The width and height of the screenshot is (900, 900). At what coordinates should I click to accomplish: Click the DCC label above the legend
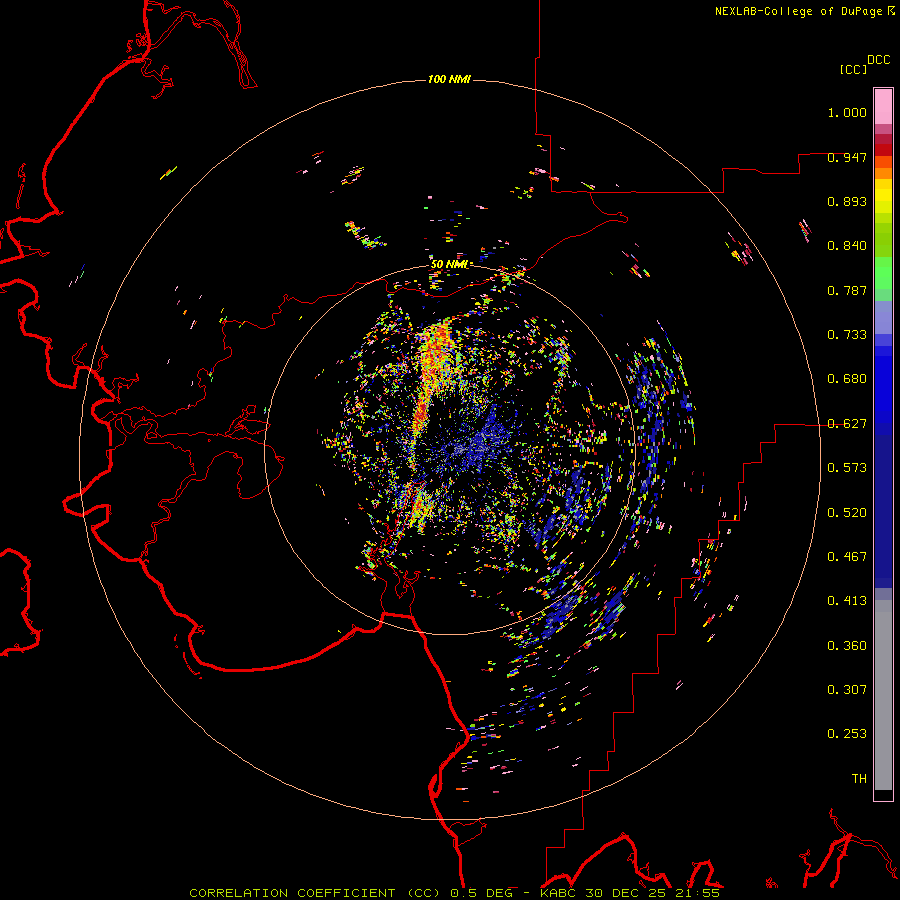pyautogui.click(x=879, y=60)
